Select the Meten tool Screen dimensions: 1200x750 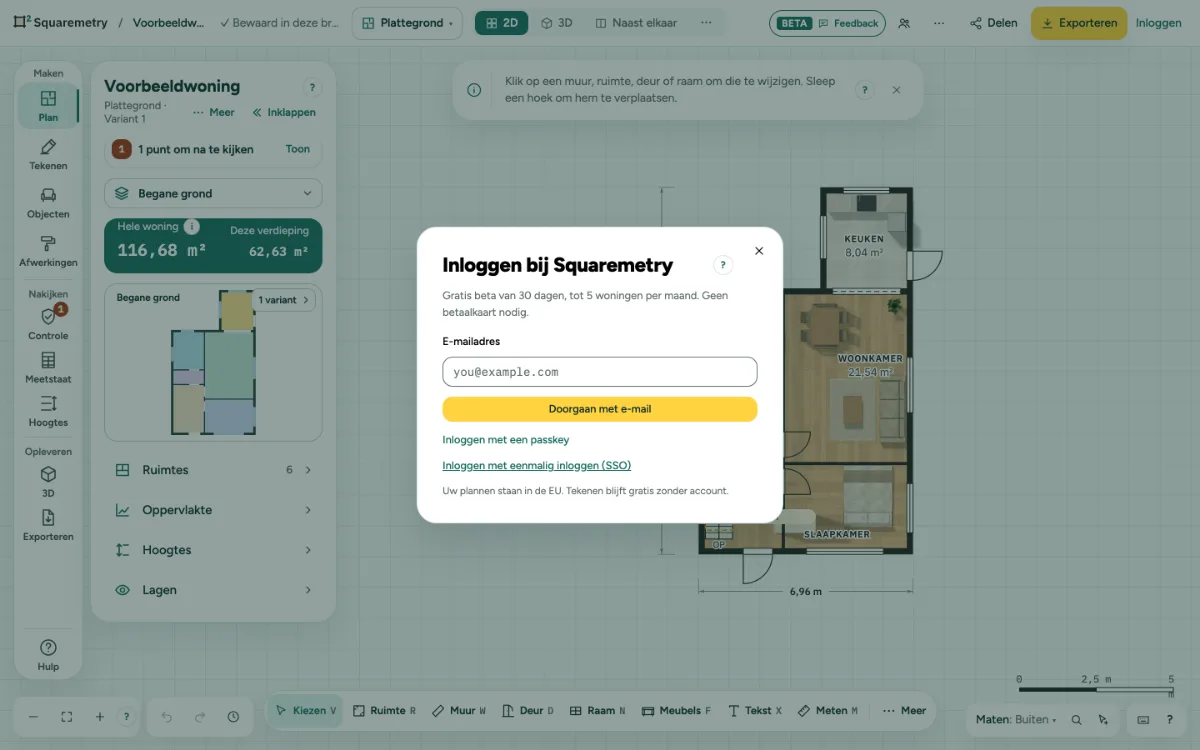pyautogui.click(x=828, y=711)
